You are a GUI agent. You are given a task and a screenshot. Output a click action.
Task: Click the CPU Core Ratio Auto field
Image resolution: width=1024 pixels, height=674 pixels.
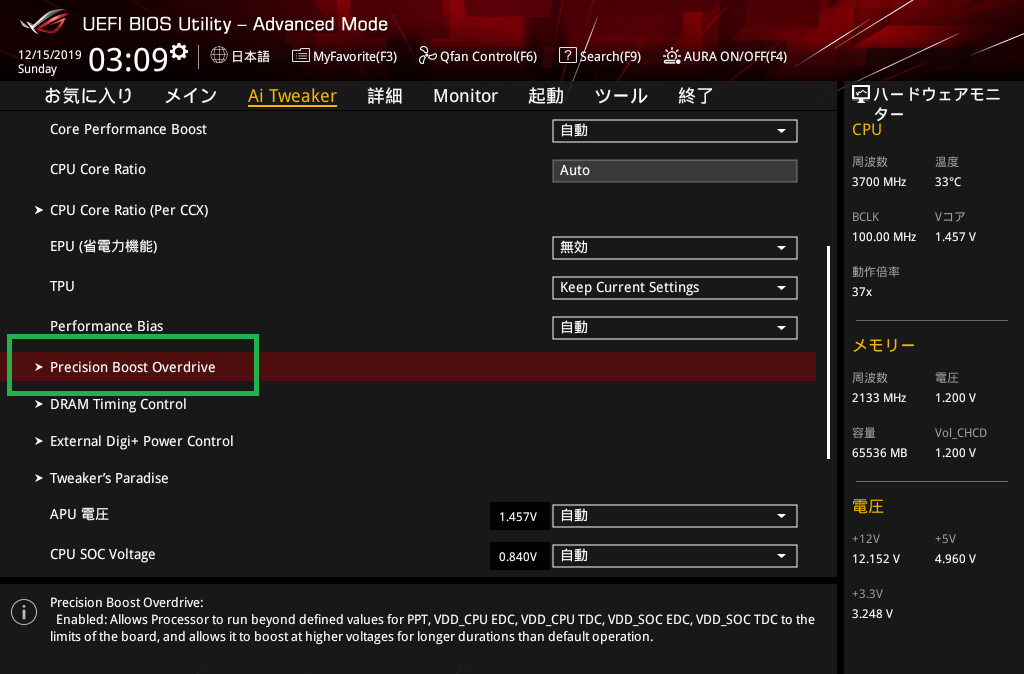pyautogui.click(x=675, y=170)
